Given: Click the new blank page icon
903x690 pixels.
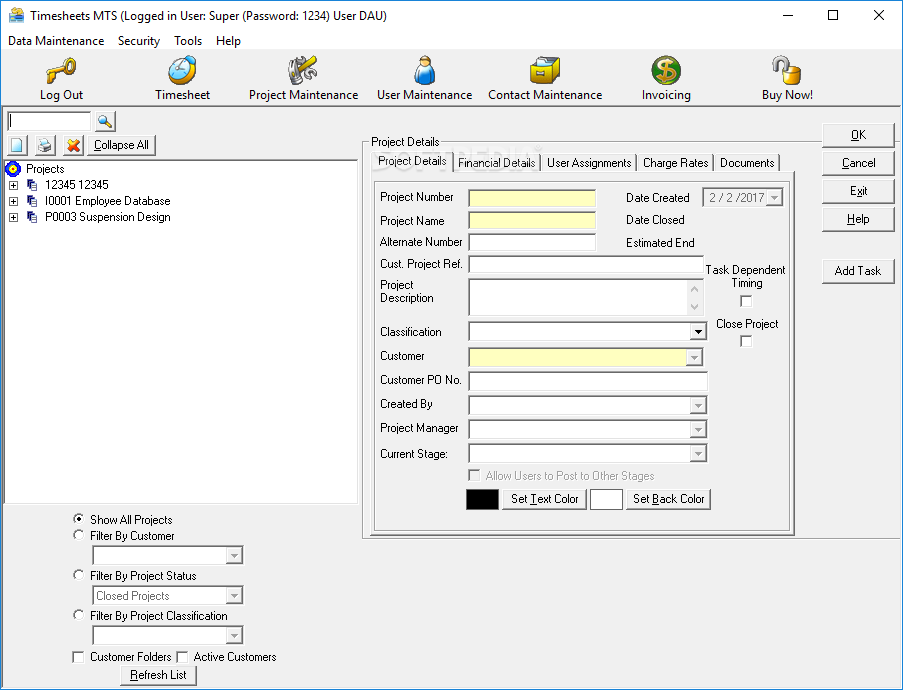Looking at the screenshot, I should tap(17, 145).
